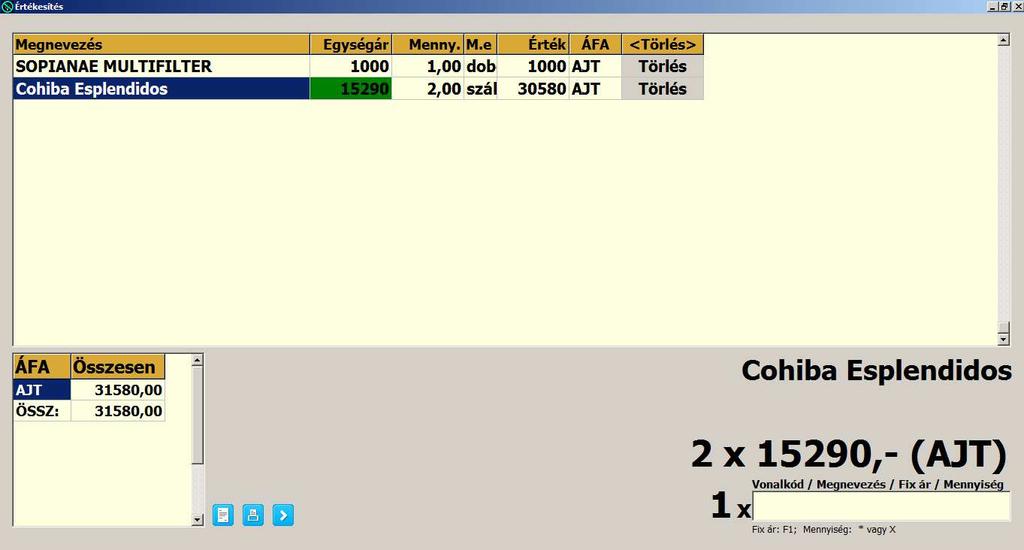
Task: Click the Megnevezés column header
Action: click(161, 44)
